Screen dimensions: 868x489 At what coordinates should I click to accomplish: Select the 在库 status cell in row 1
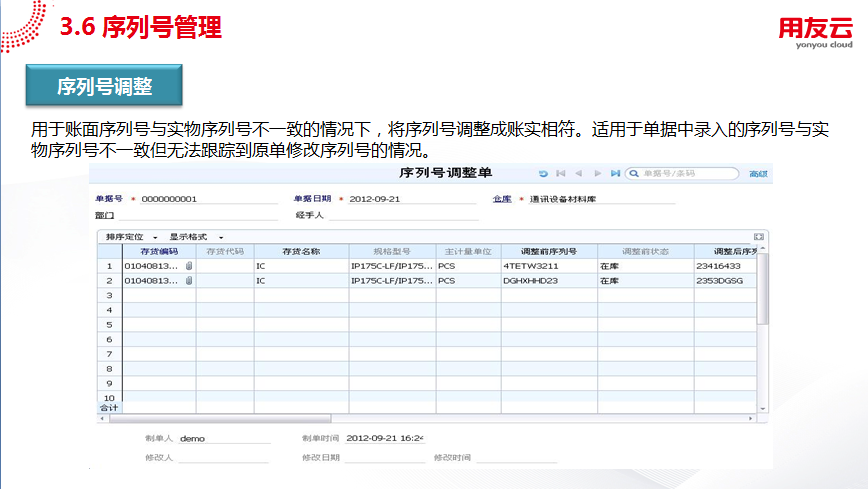[645, 266]
